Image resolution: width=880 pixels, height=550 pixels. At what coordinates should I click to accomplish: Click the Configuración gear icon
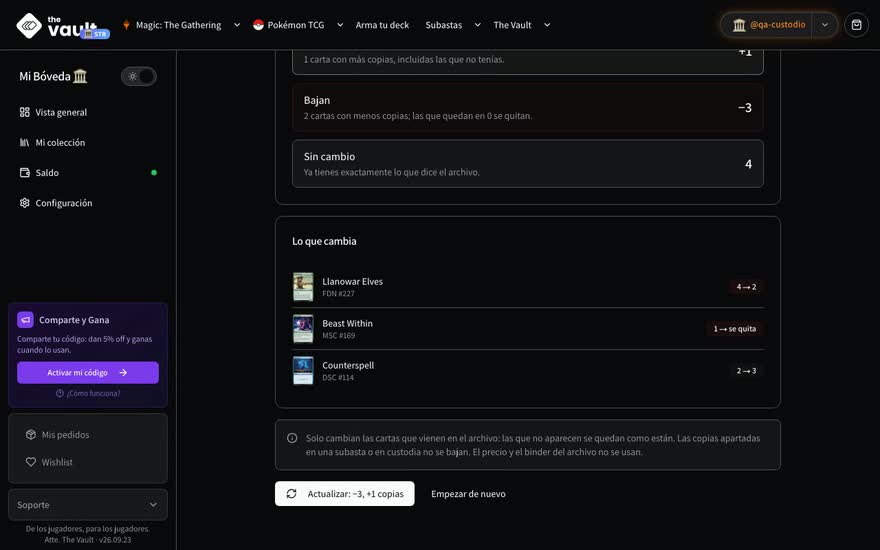[25, 203]
